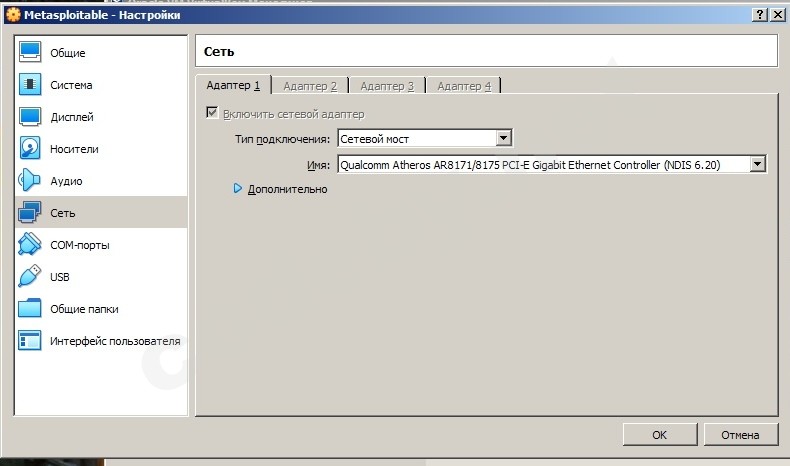Close the Настройки dialog window
This screenshot has width=790, height=466.
[x=778, y=15]
